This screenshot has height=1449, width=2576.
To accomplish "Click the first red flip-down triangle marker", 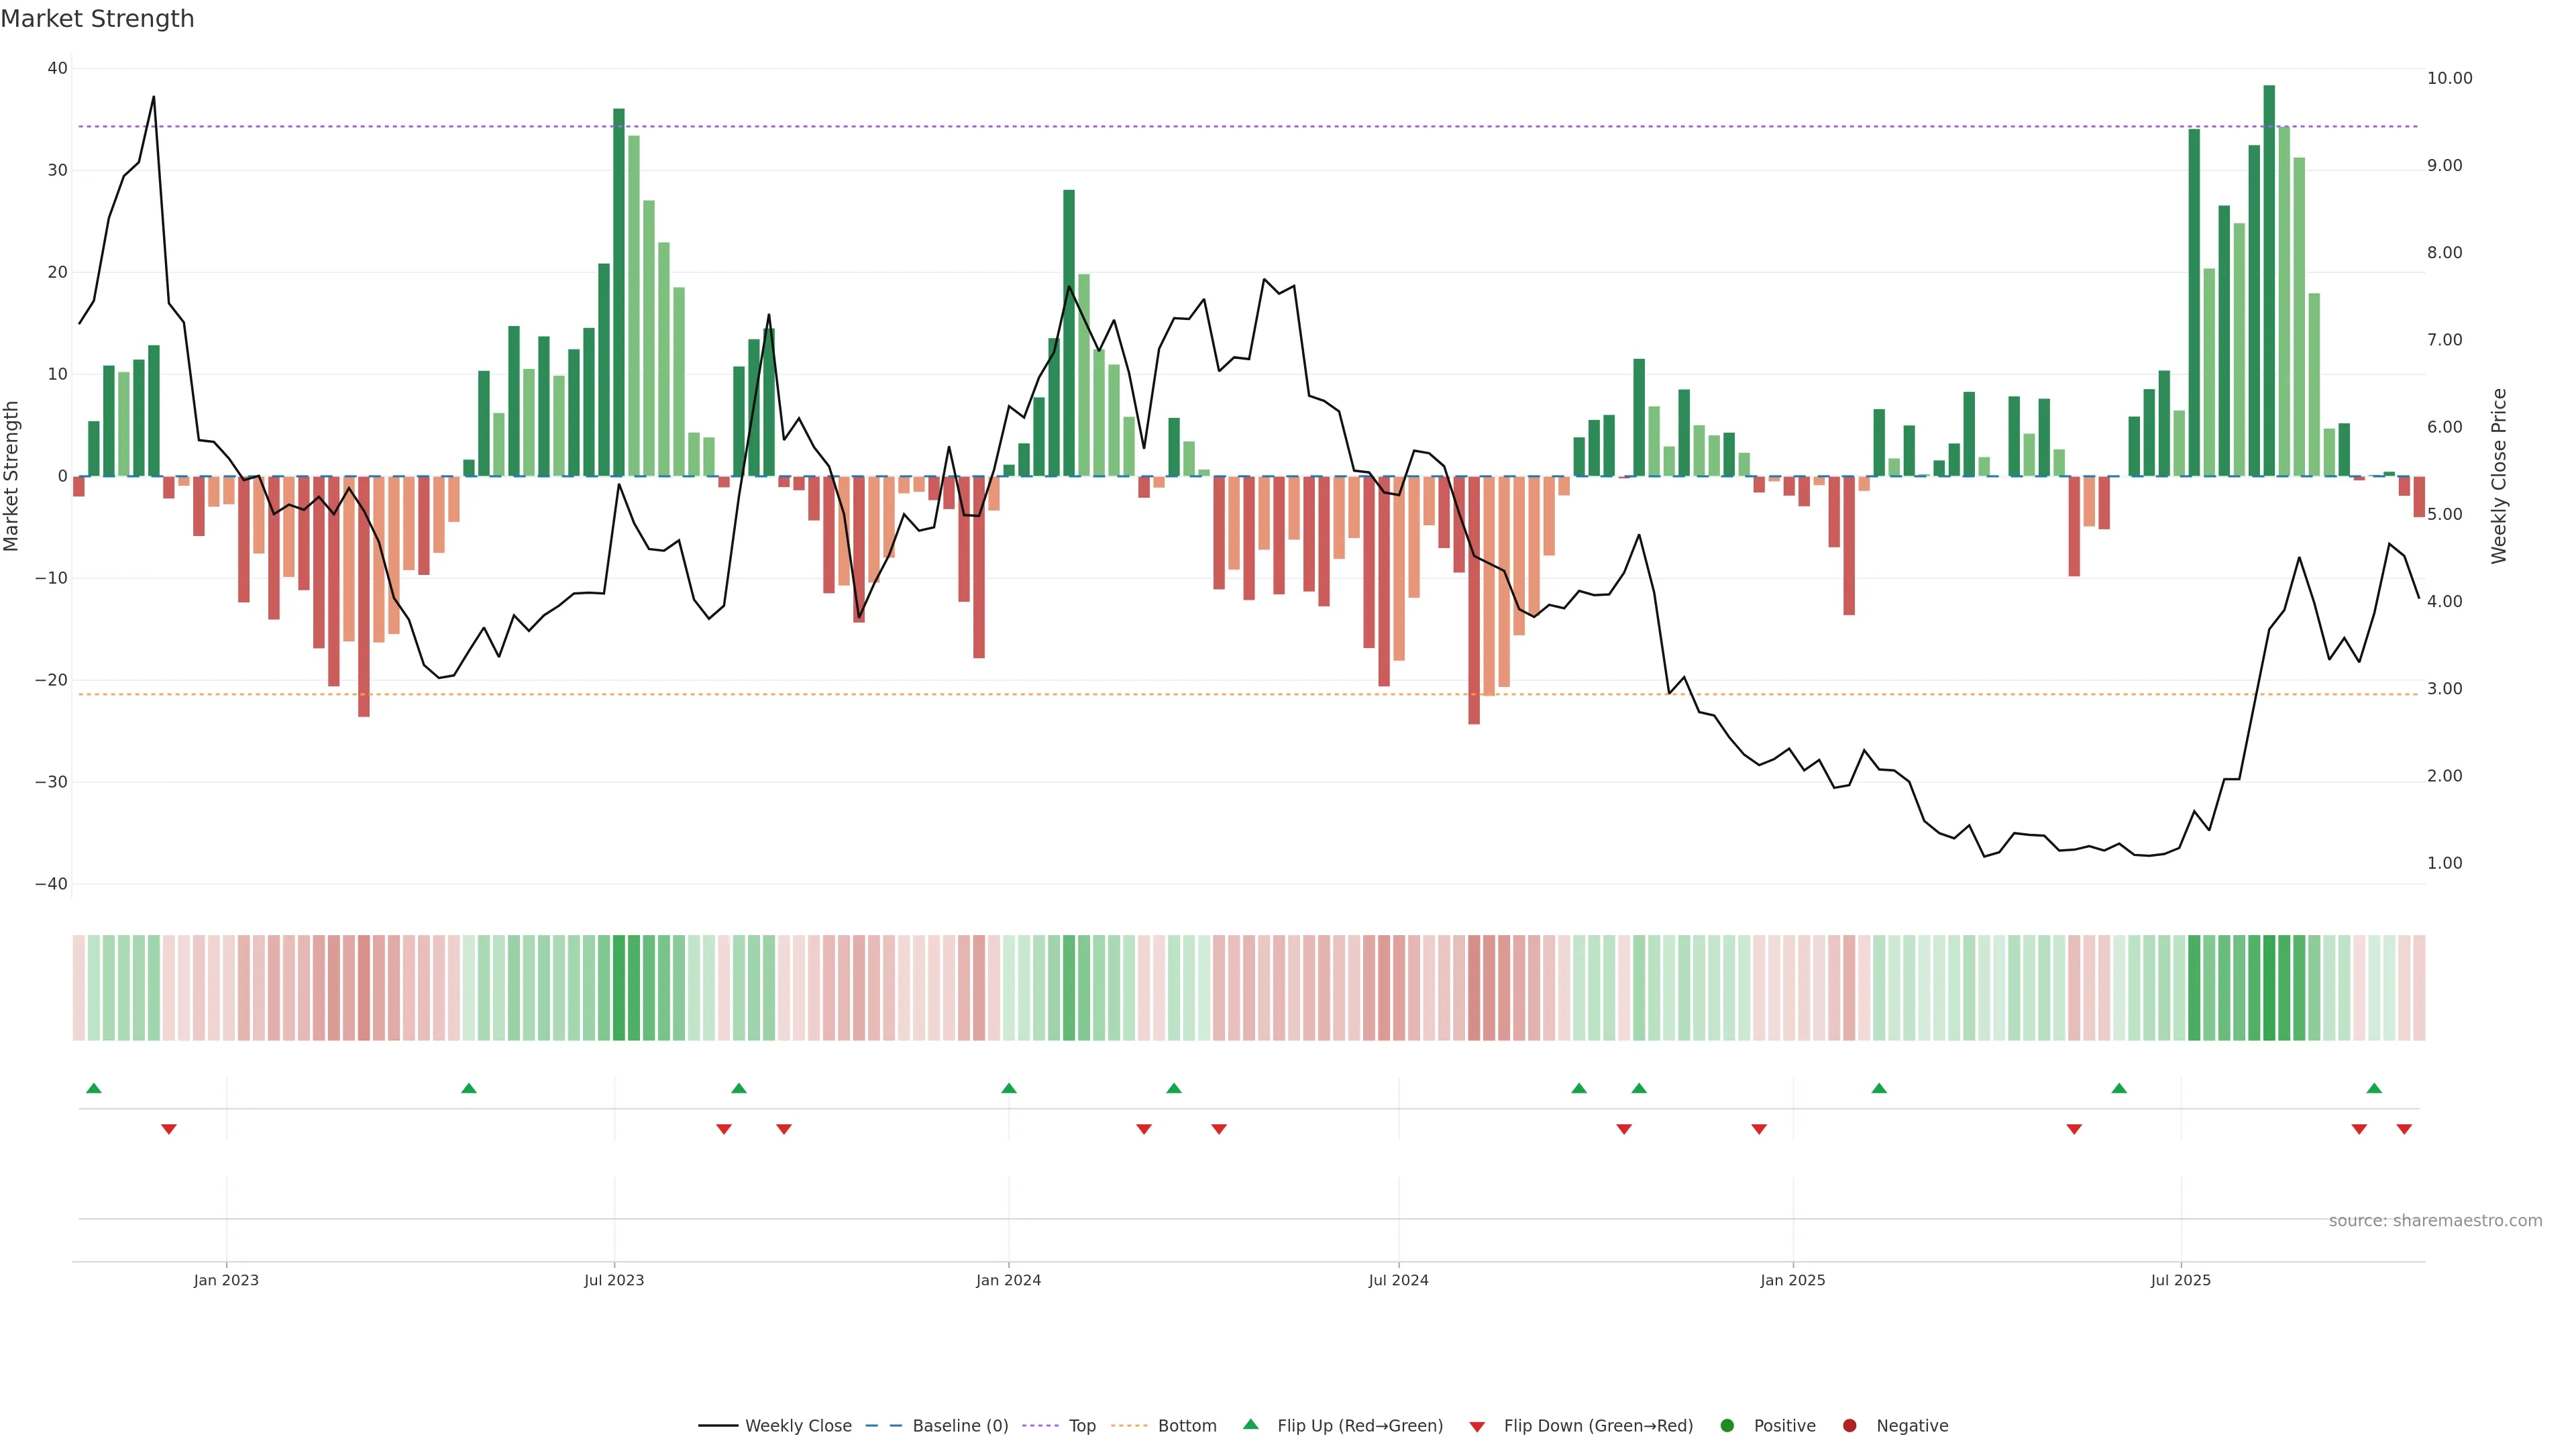I will coord(169,1129).
